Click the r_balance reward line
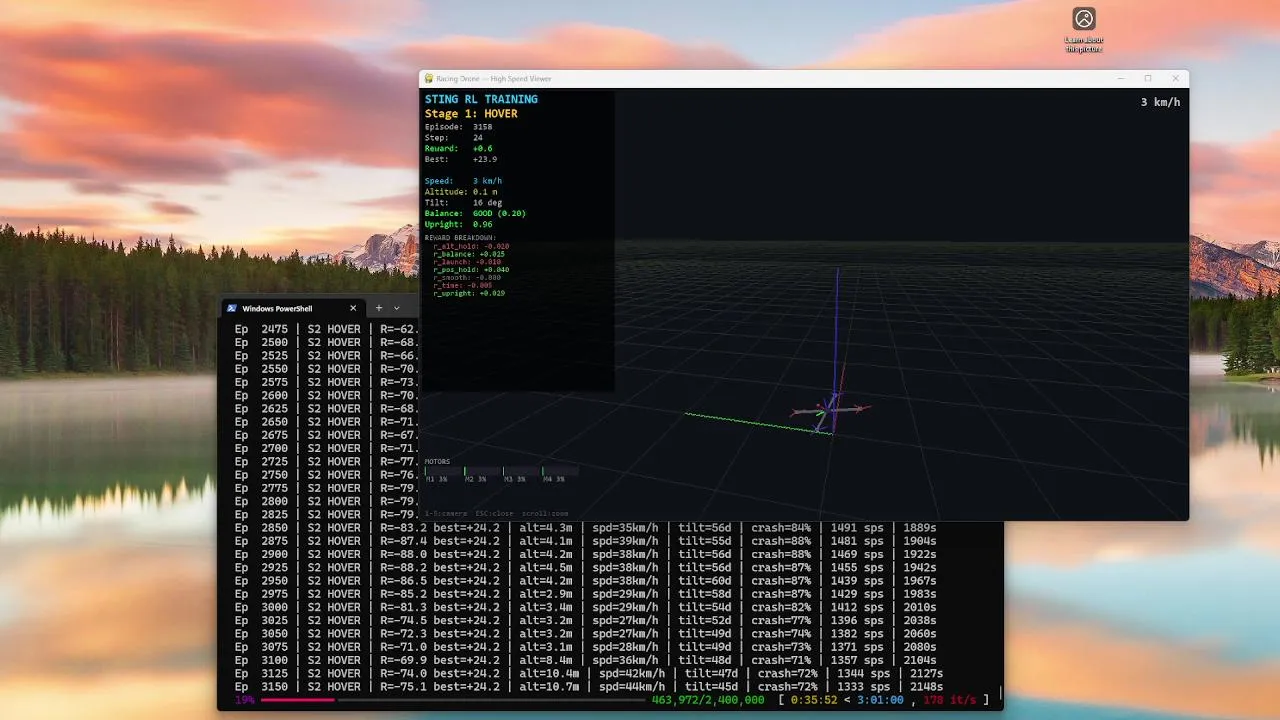Screen dimensions: 1280x720 (469, 254)
